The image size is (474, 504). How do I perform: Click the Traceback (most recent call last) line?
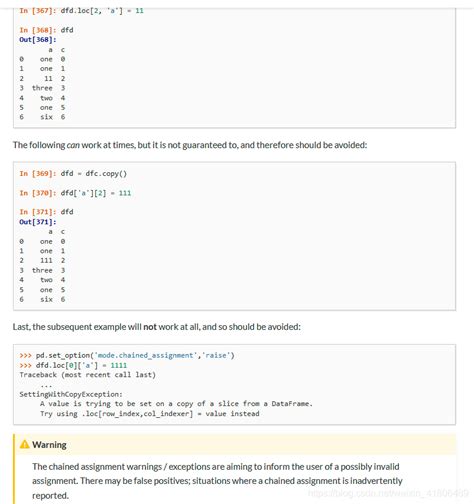88,375
